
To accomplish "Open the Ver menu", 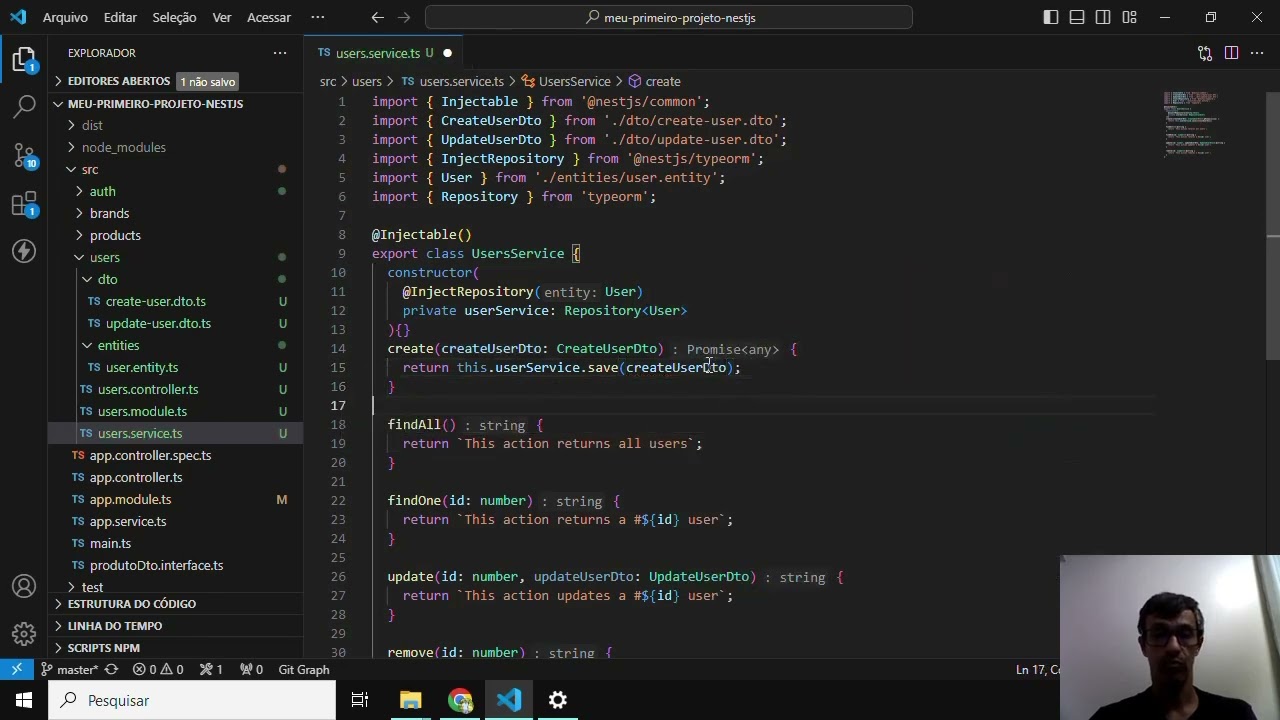I will click(222, 17).
